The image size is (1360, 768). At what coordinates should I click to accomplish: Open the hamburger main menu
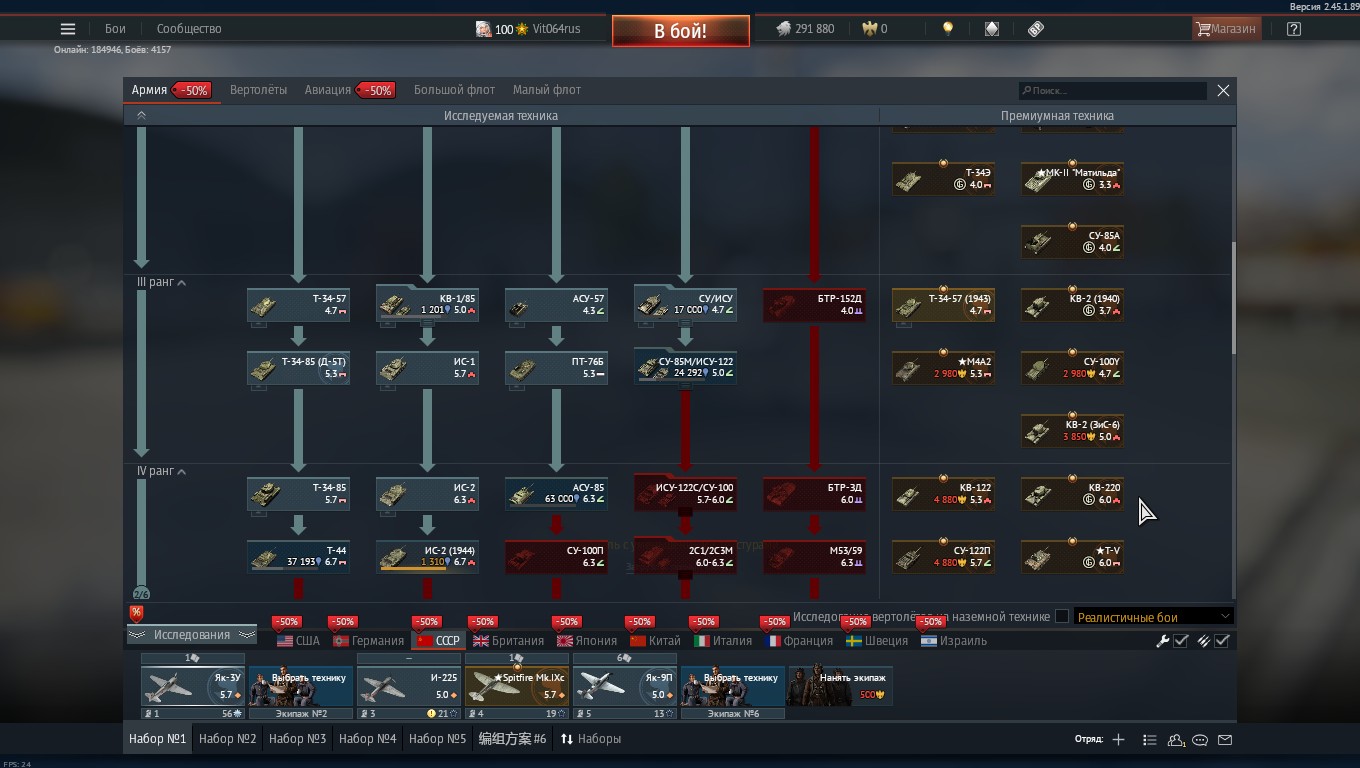pyautogui.click(x=68, y=29)
